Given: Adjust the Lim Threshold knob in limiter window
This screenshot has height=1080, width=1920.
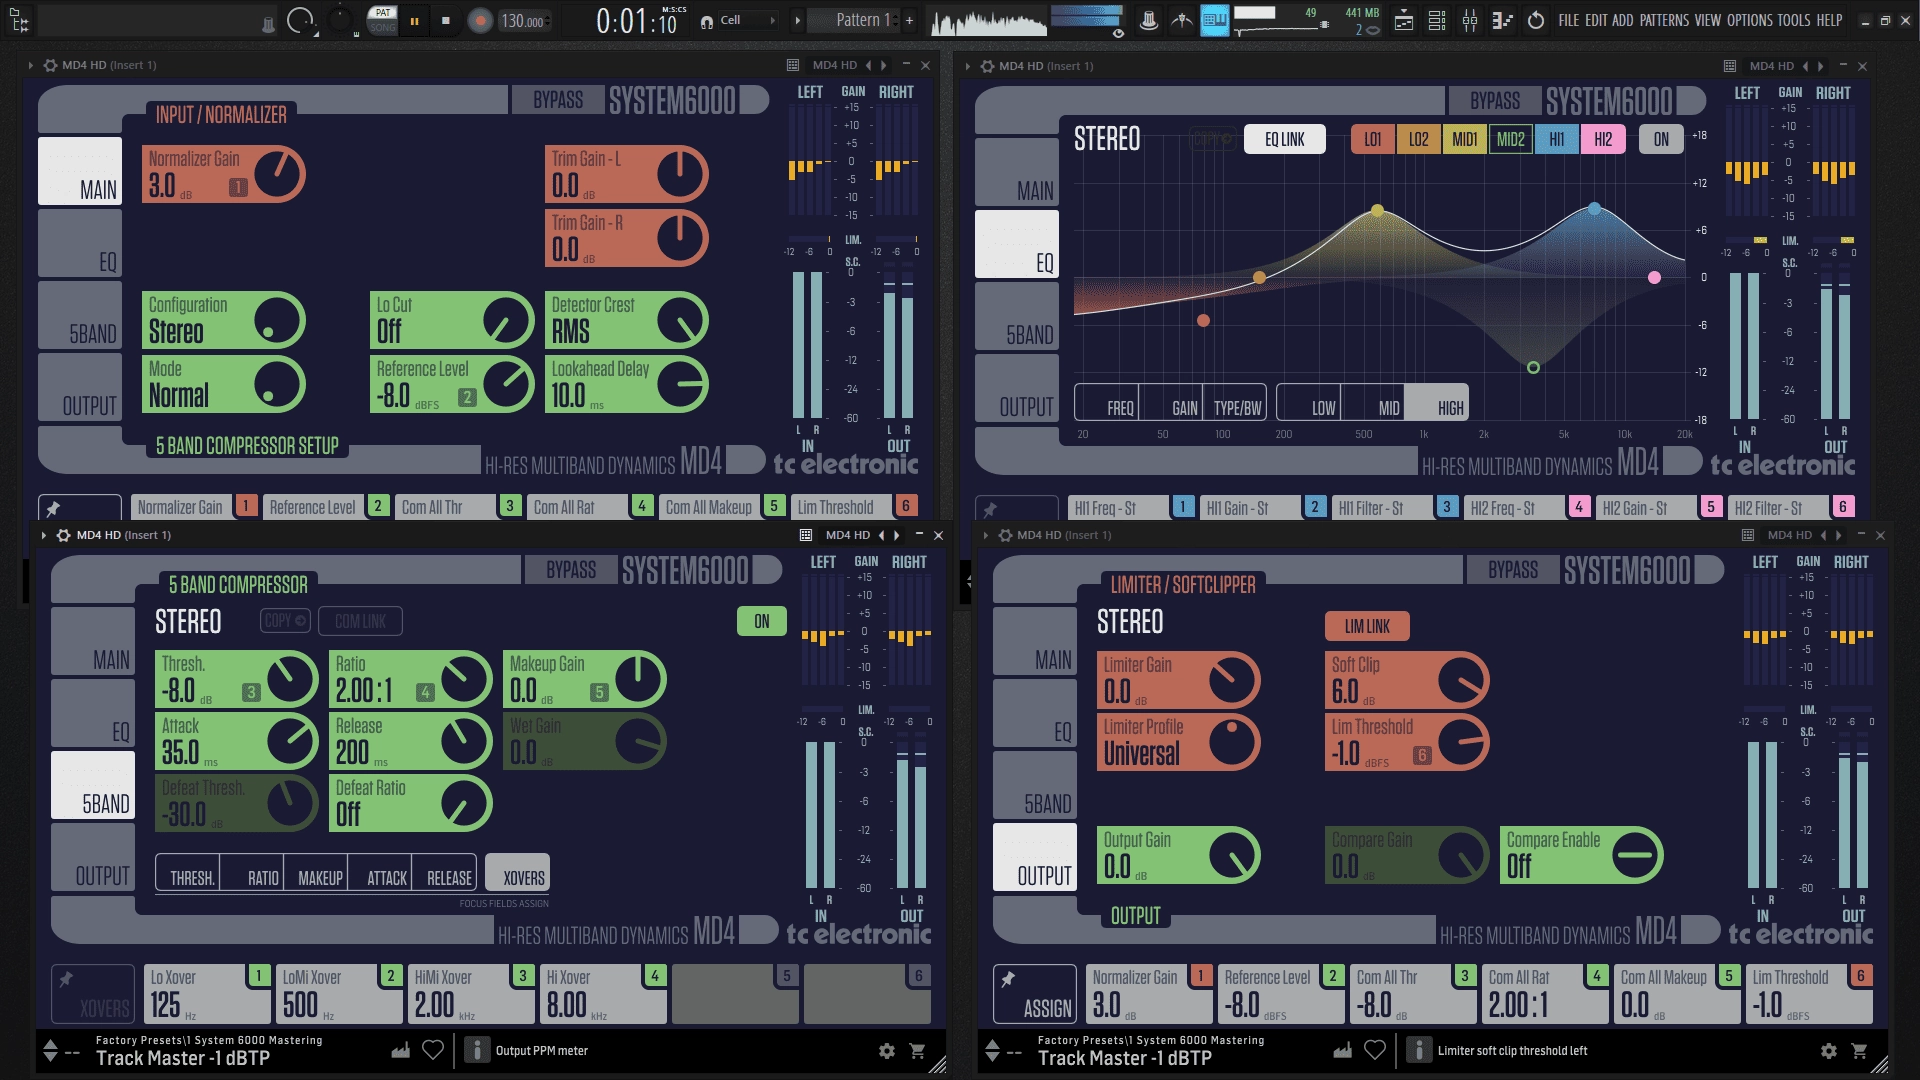Looking at the screenshot, I should [x=1462, y=742].
